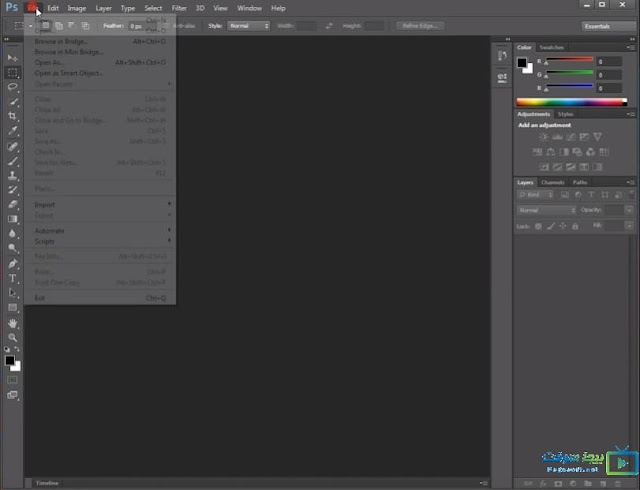Open the Color panel flyout menu
The height and width of the screenshot is (490, 640).
click(631, 47)
